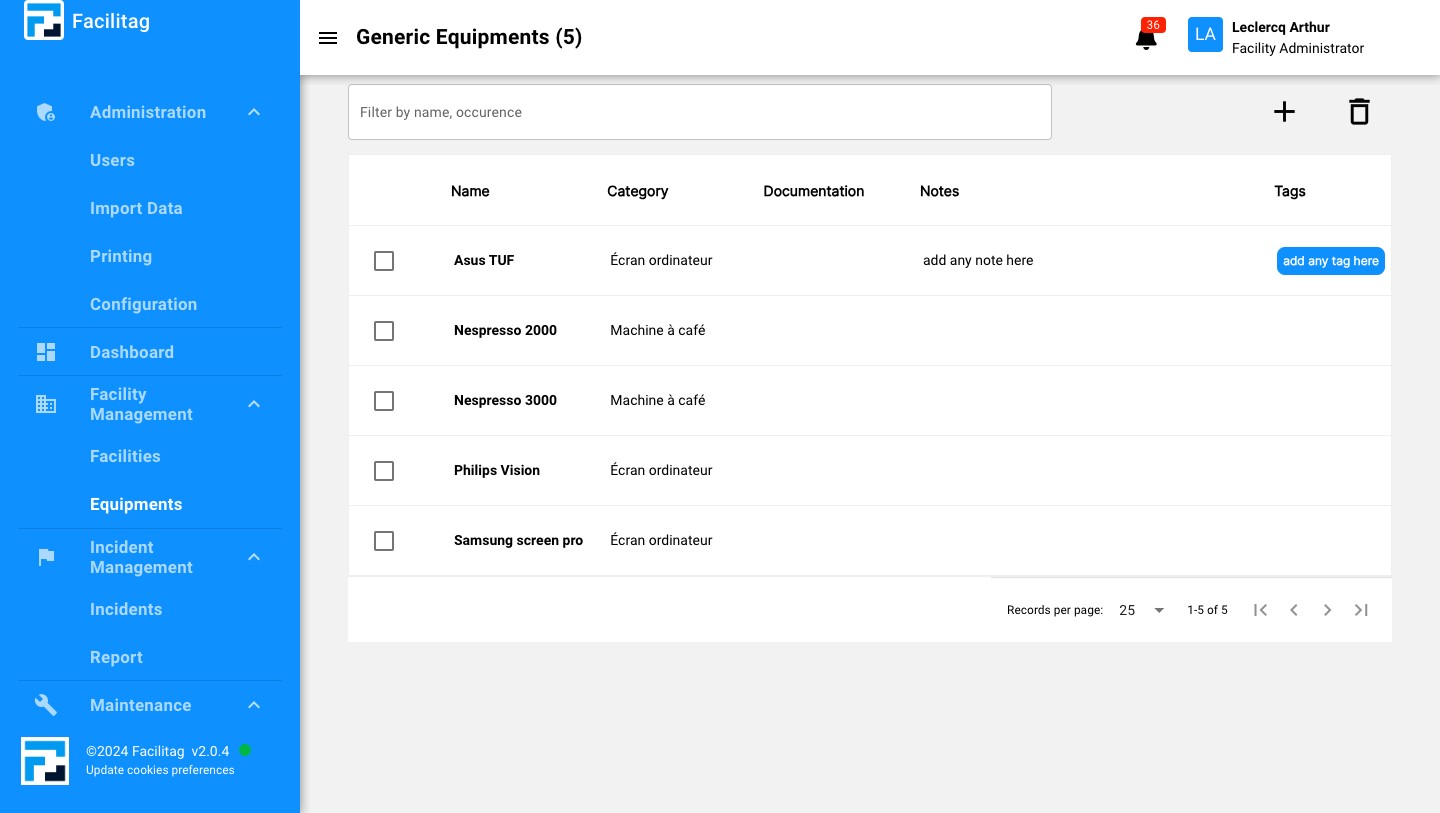Add new equipment with plus icon
Viewport: 1440px width, 813px height.
[1284, 112]
